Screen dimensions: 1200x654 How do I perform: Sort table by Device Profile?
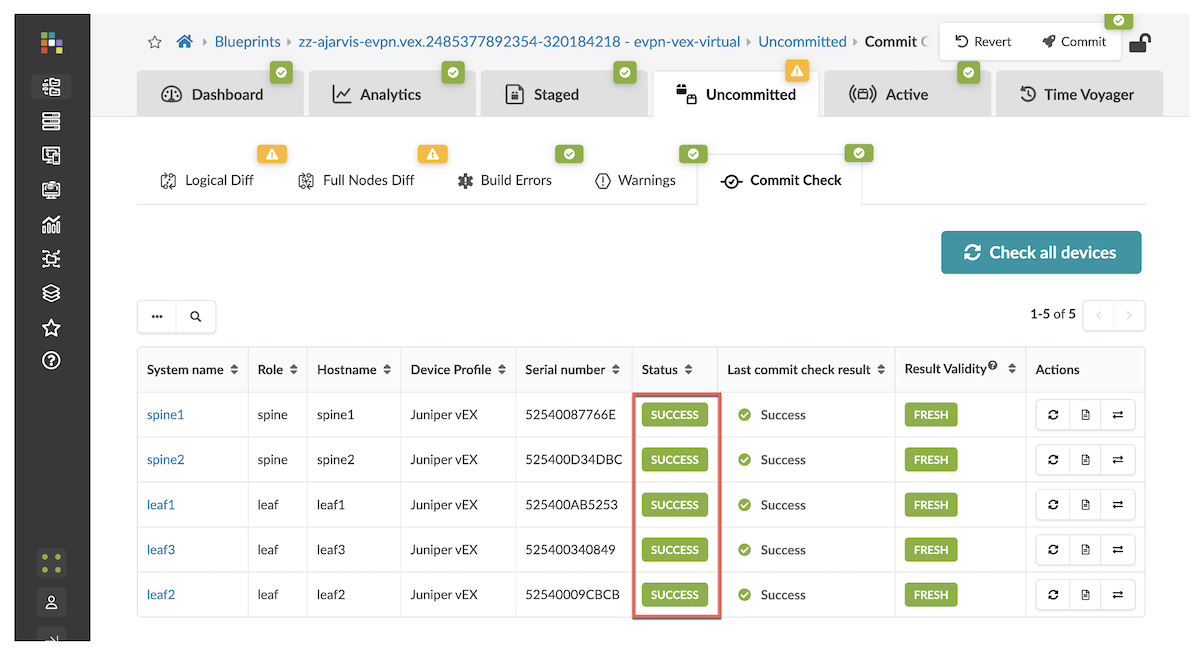pyautogui.click(x=458, y=369)
